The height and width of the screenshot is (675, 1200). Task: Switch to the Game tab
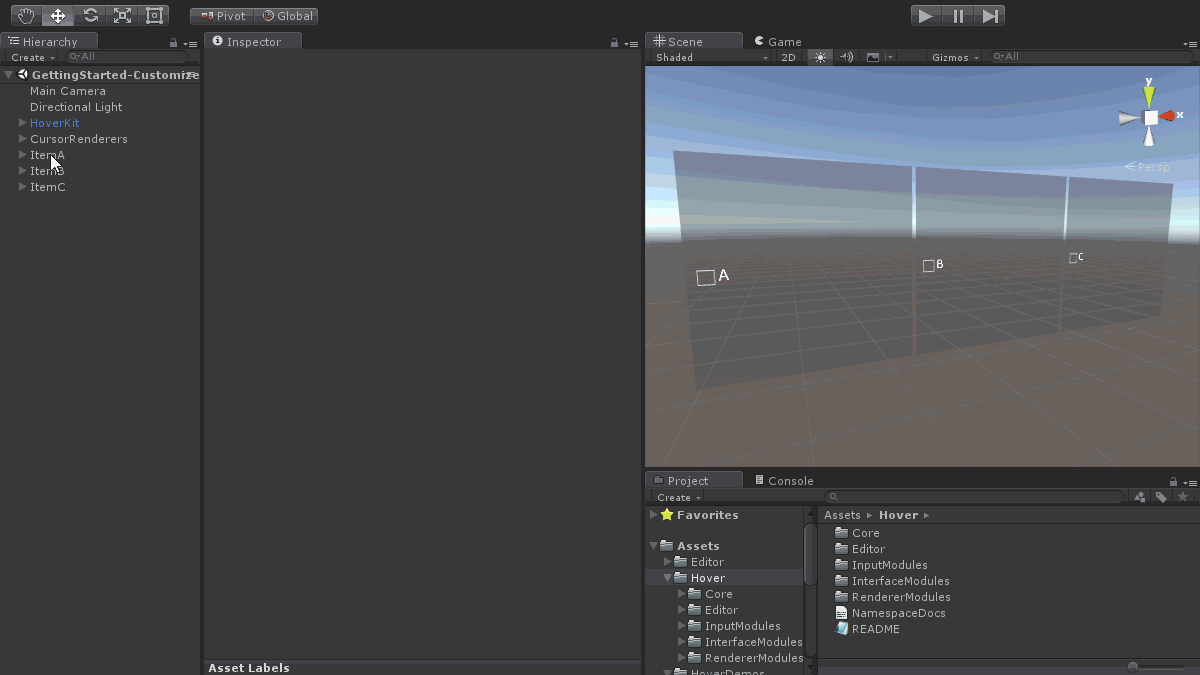pos(778,42)
